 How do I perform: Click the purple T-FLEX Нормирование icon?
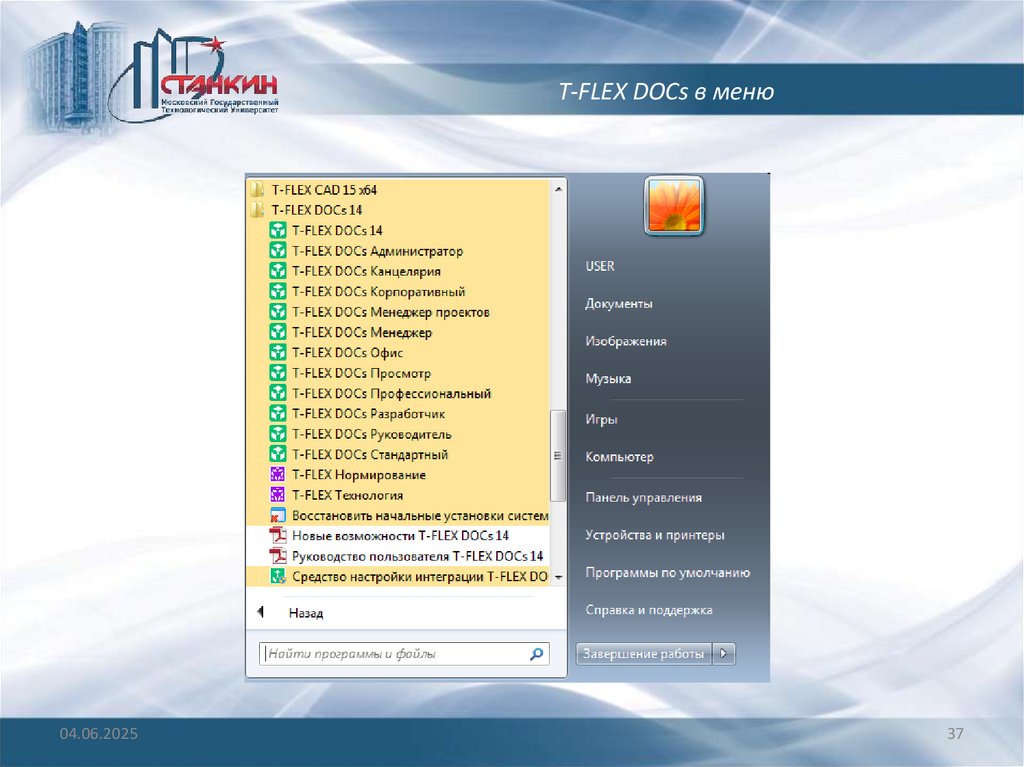point(278,474)
